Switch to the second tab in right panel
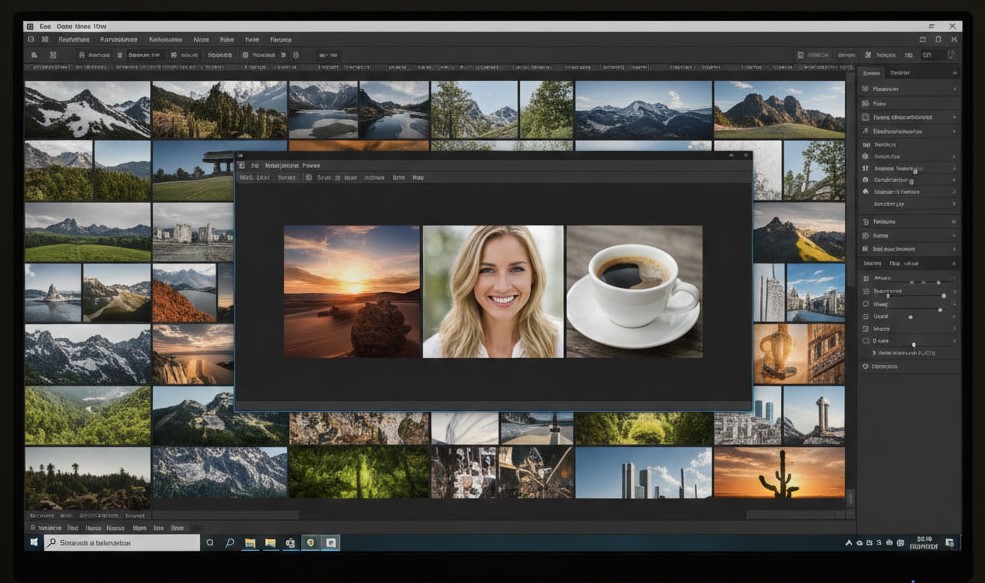 [900, 73]
